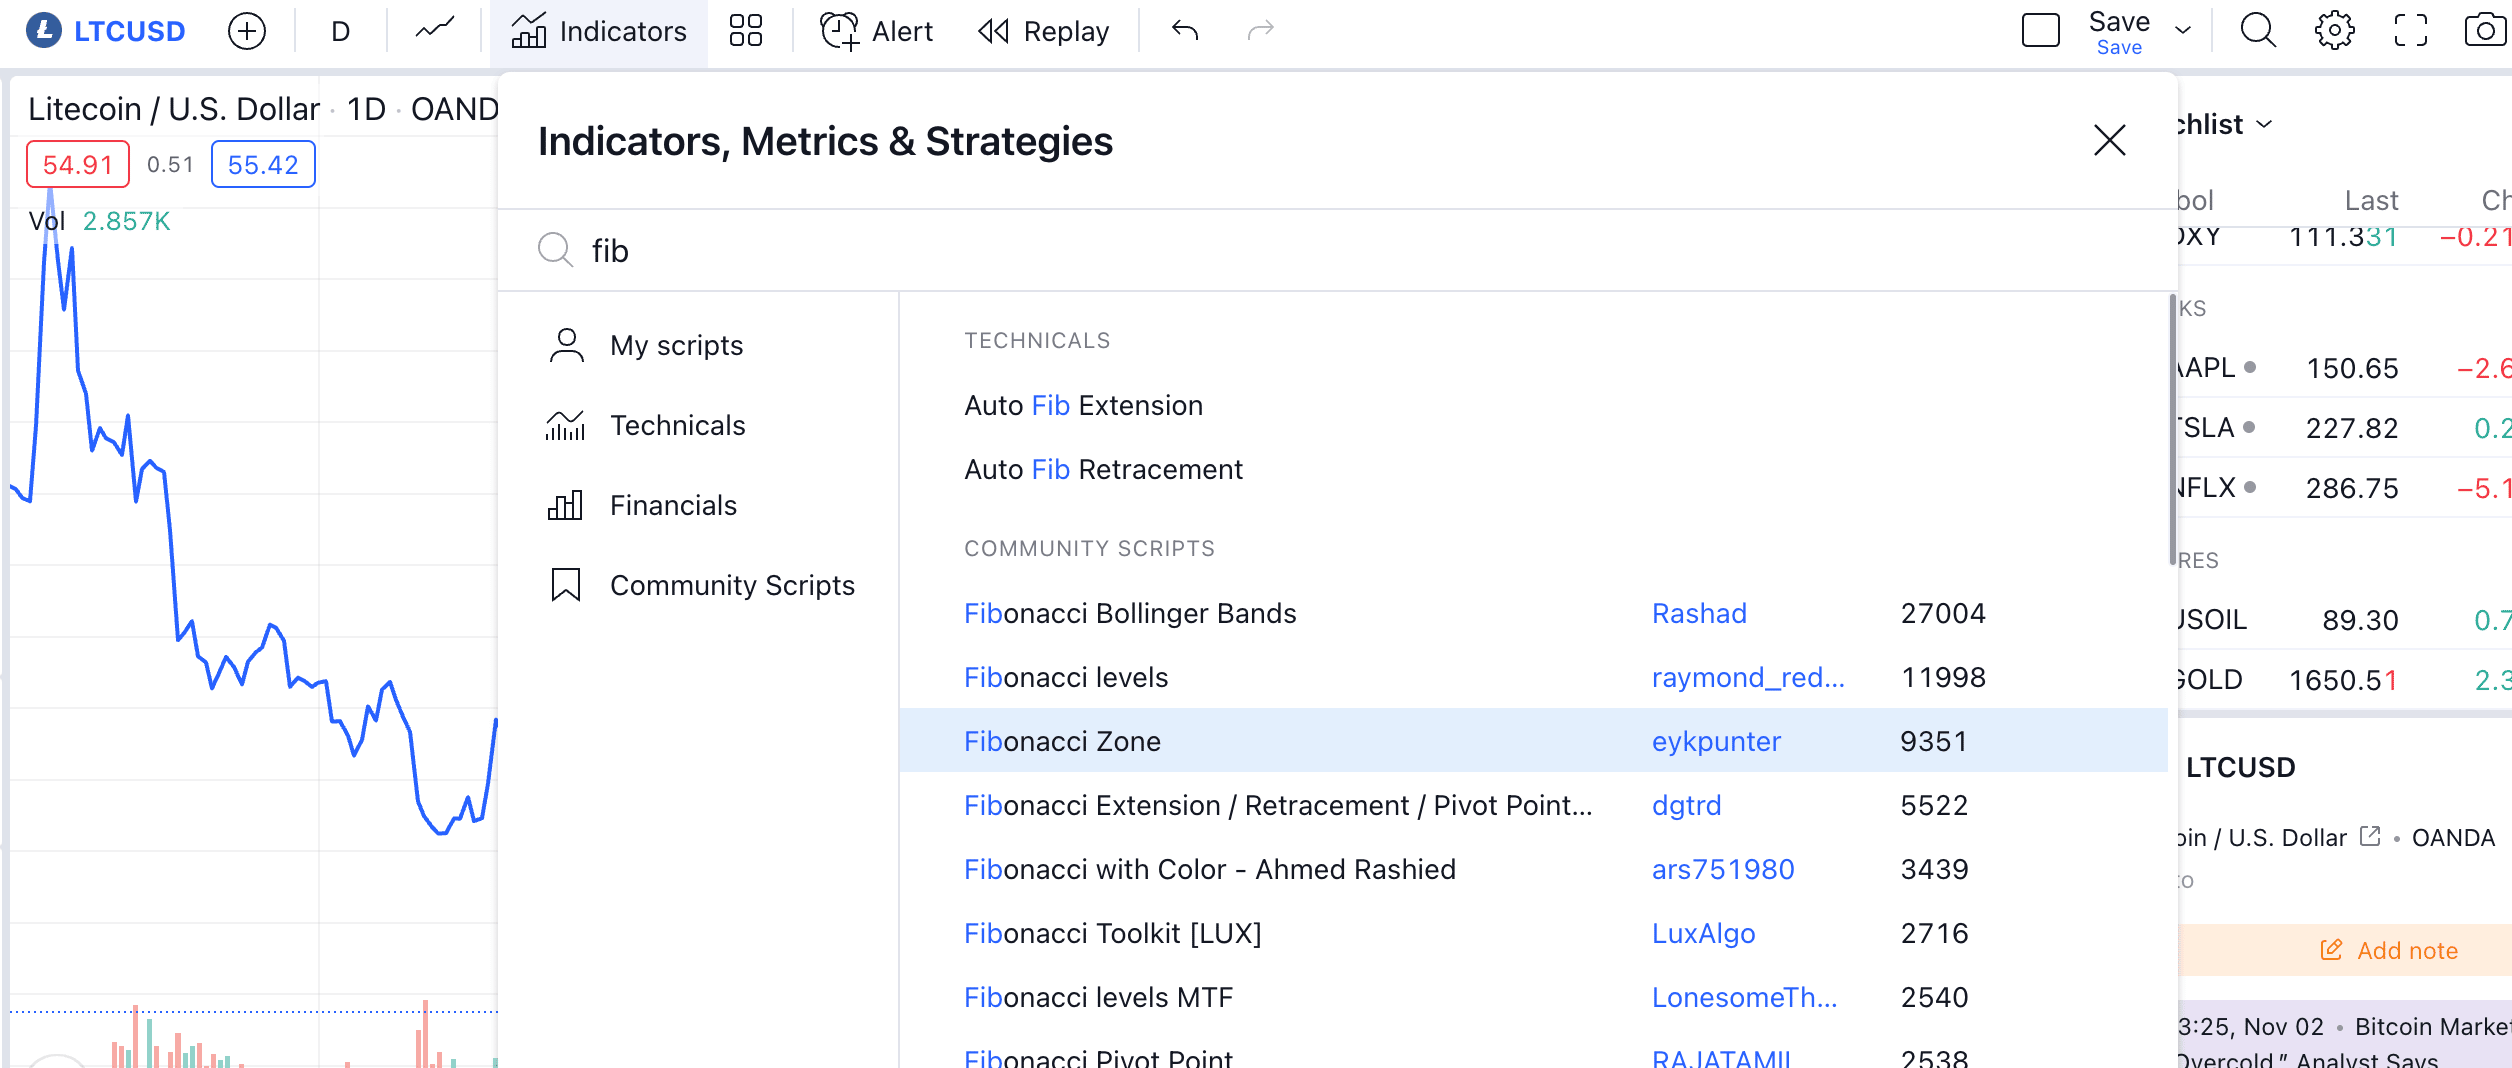
Task: Select the TSLA watchlist row
Action: click(x=2345, y=428)
